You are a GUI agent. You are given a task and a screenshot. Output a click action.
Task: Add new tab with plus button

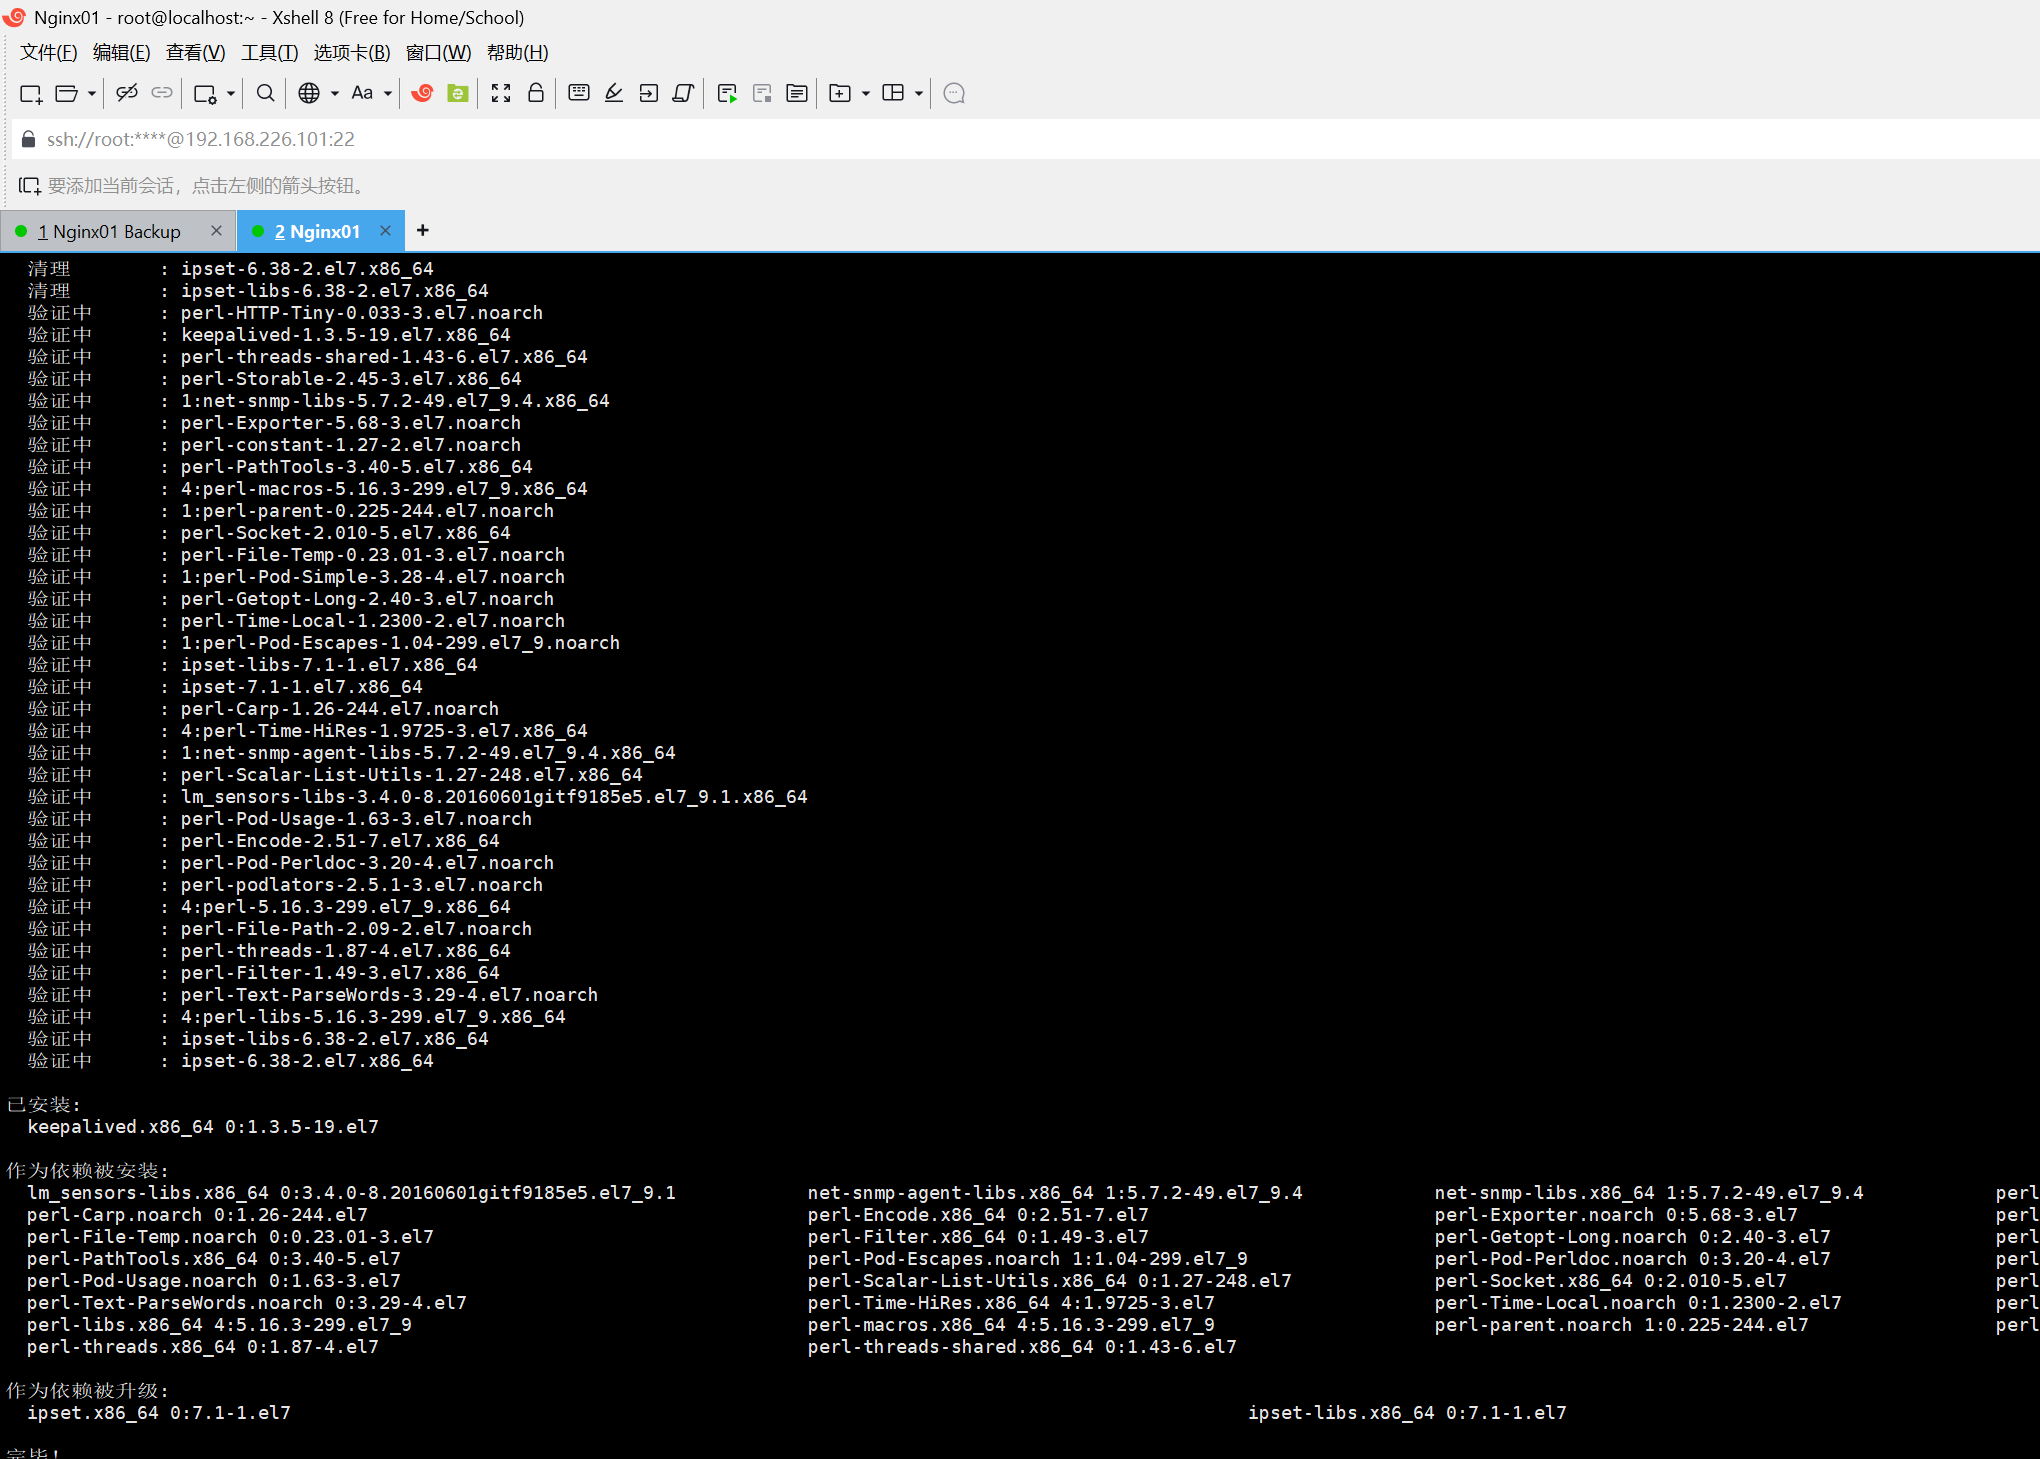coord(423,231)
